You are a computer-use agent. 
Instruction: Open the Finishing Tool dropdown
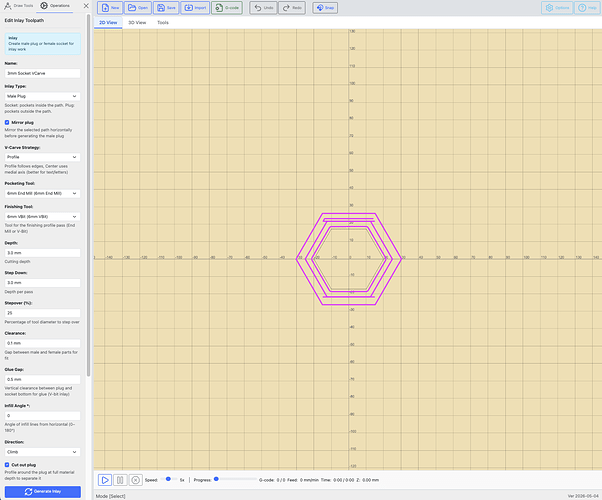click(x=43, y=217)
